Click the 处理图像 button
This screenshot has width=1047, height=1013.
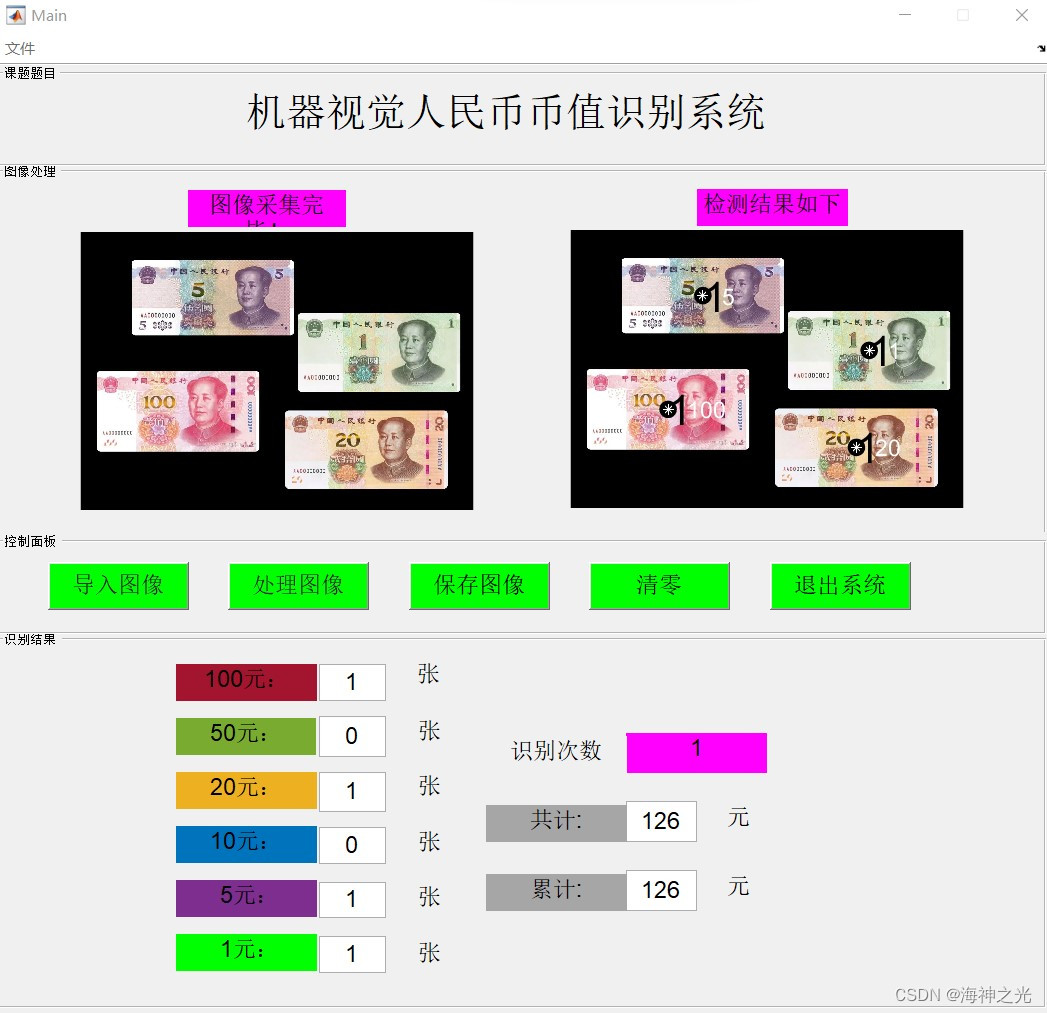(298, 586)
